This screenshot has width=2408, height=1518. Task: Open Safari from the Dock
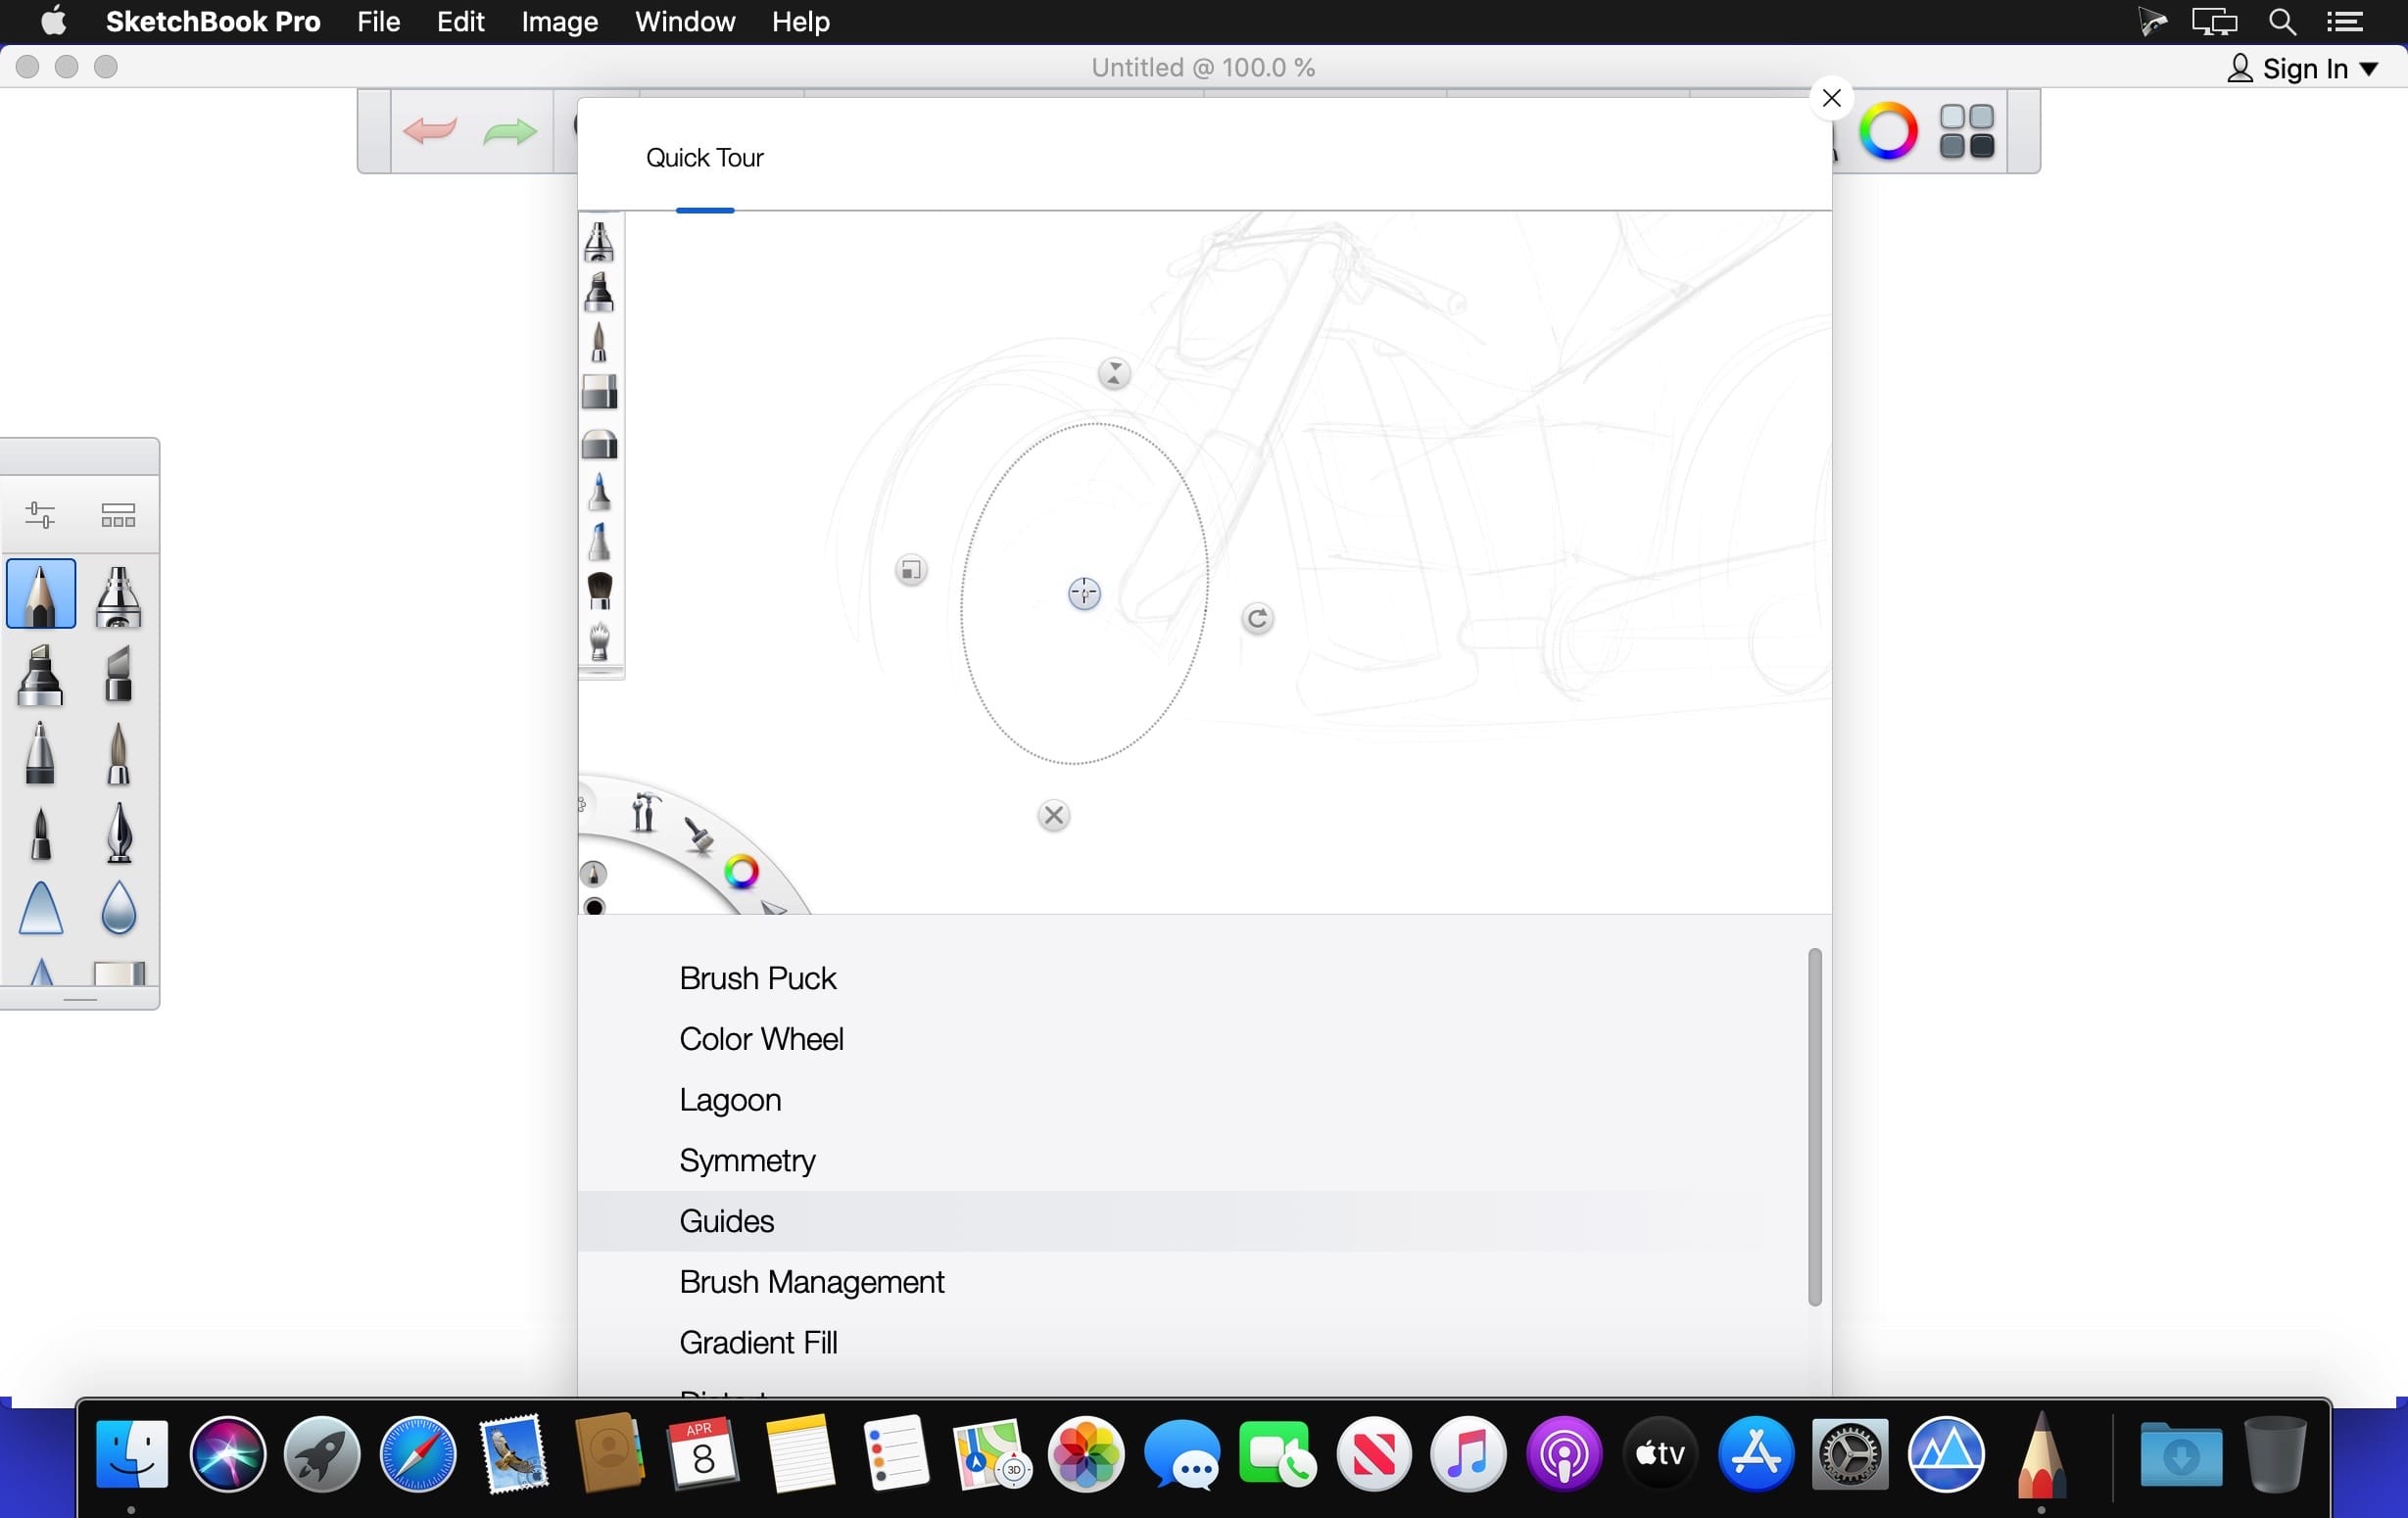[x=417, y=1454]
